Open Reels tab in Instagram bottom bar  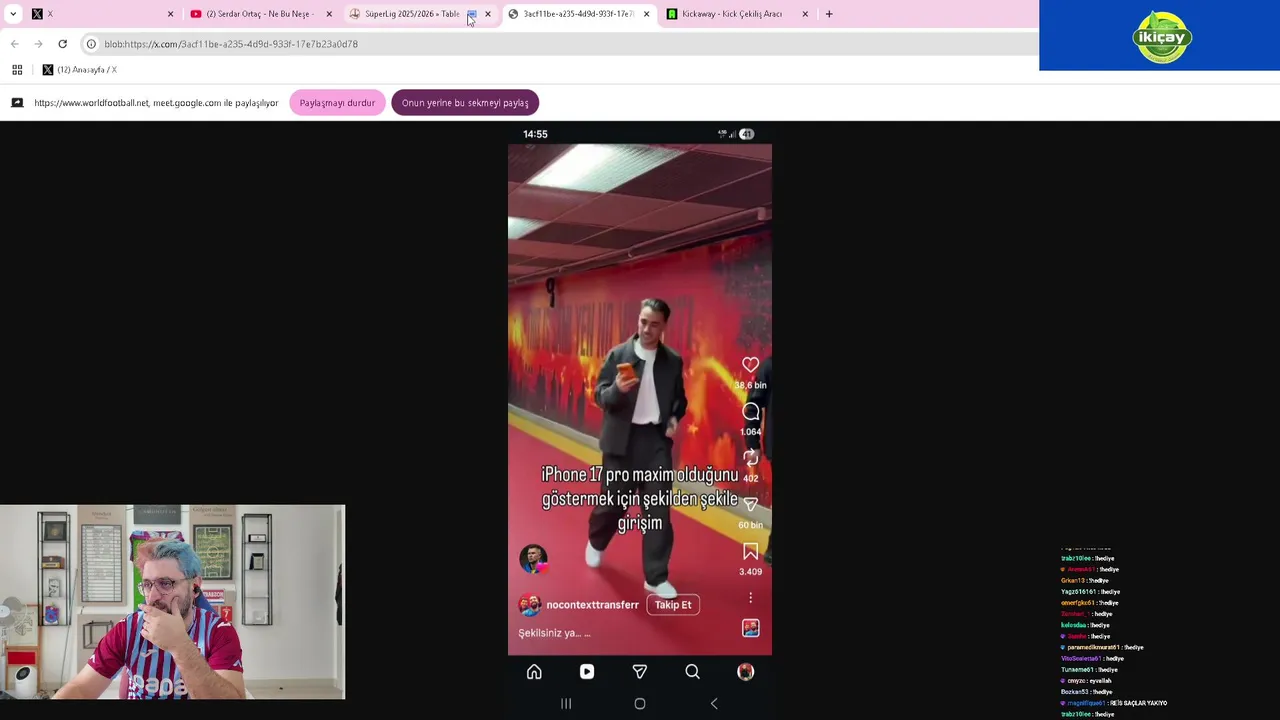pos(587,672)
